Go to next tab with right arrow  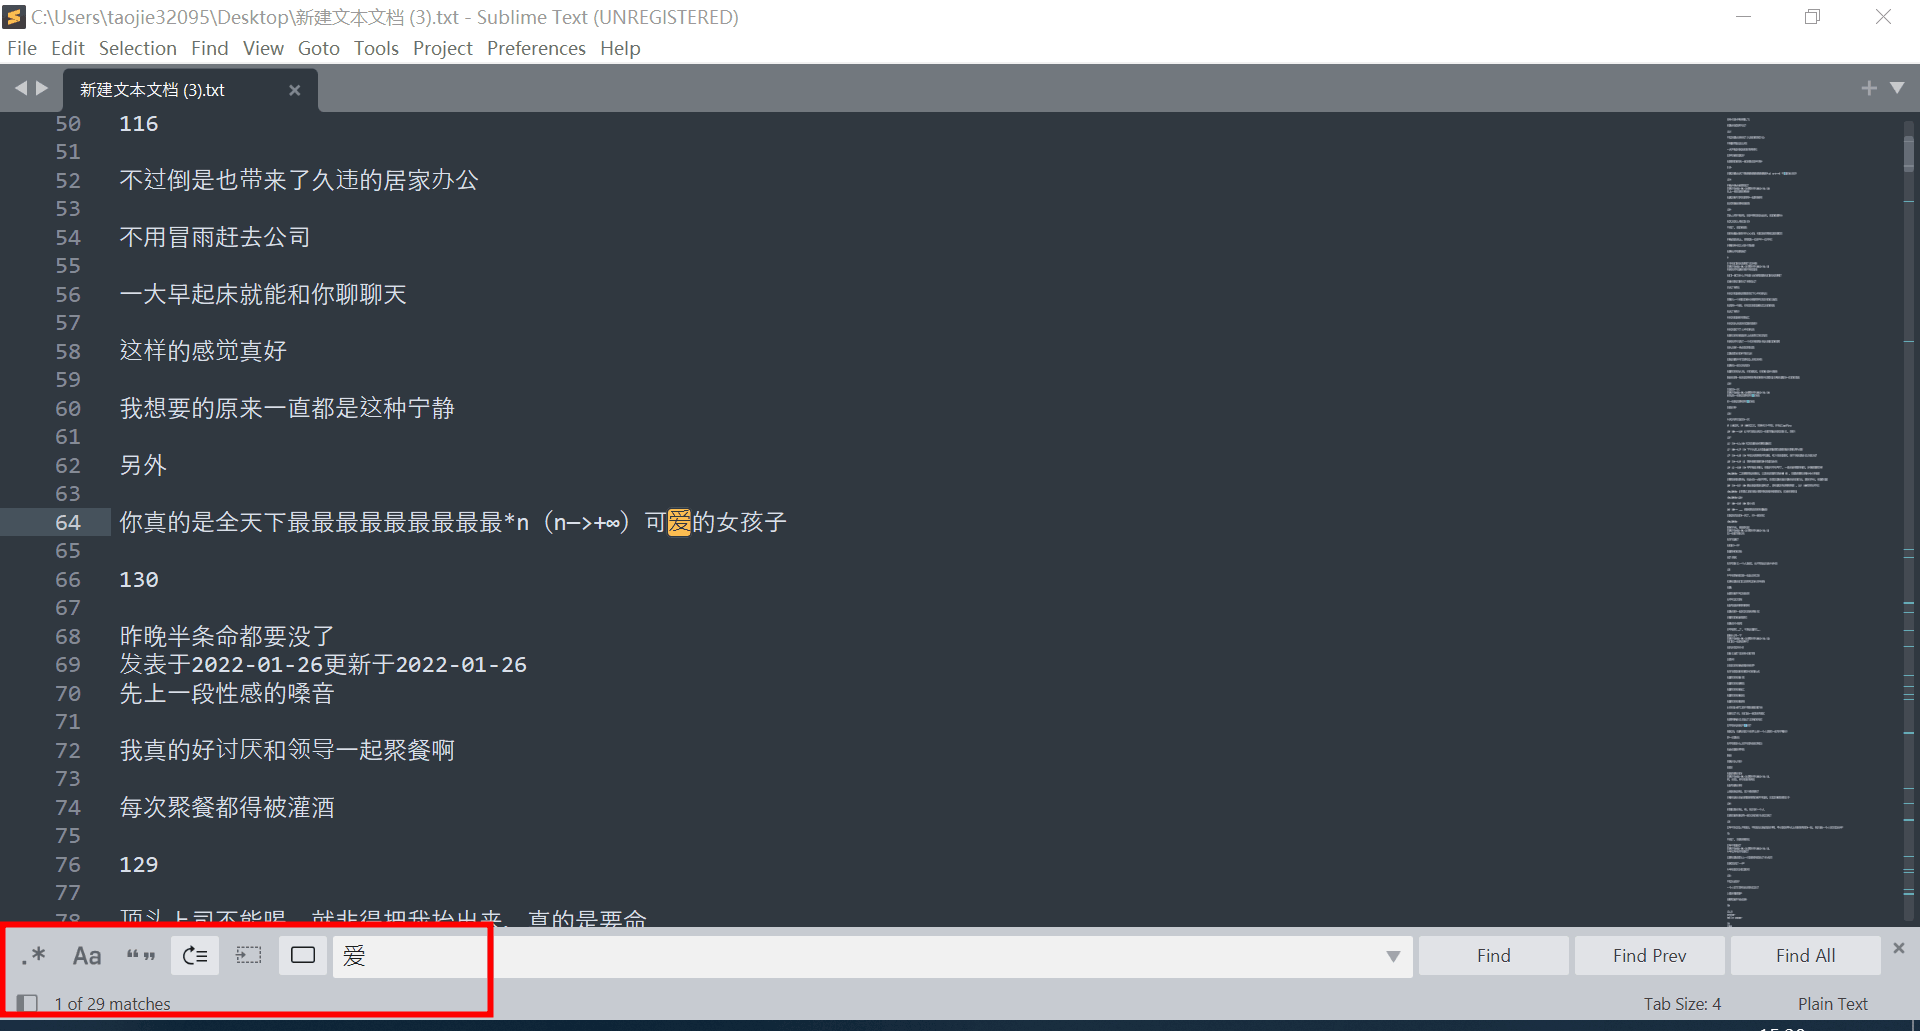point(42,88)
